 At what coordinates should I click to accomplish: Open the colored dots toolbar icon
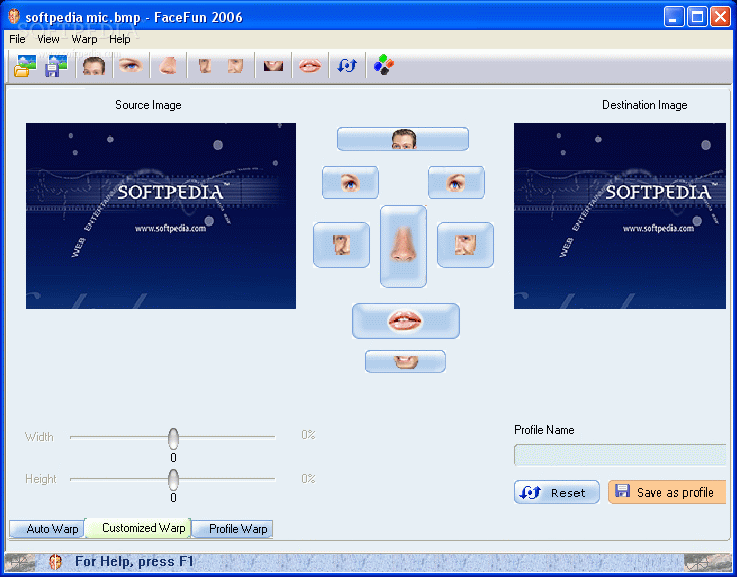click(x=384, y=65)
